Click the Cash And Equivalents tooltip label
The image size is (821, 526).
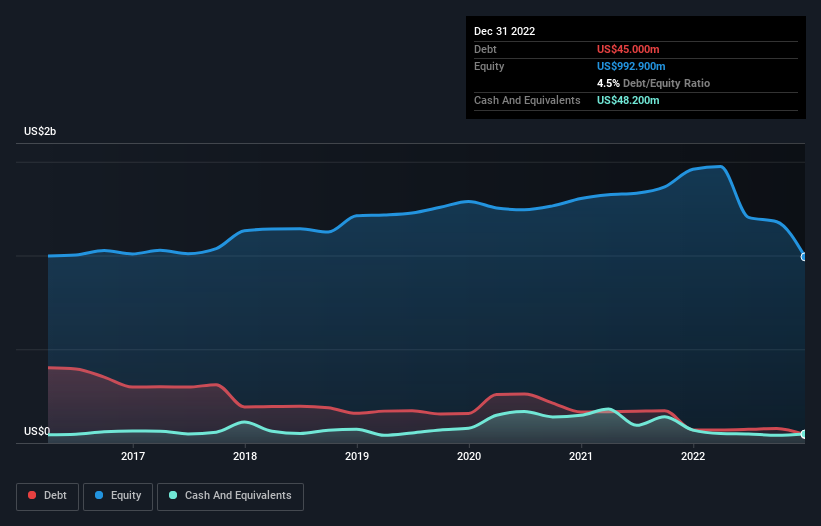coord(527,100)
